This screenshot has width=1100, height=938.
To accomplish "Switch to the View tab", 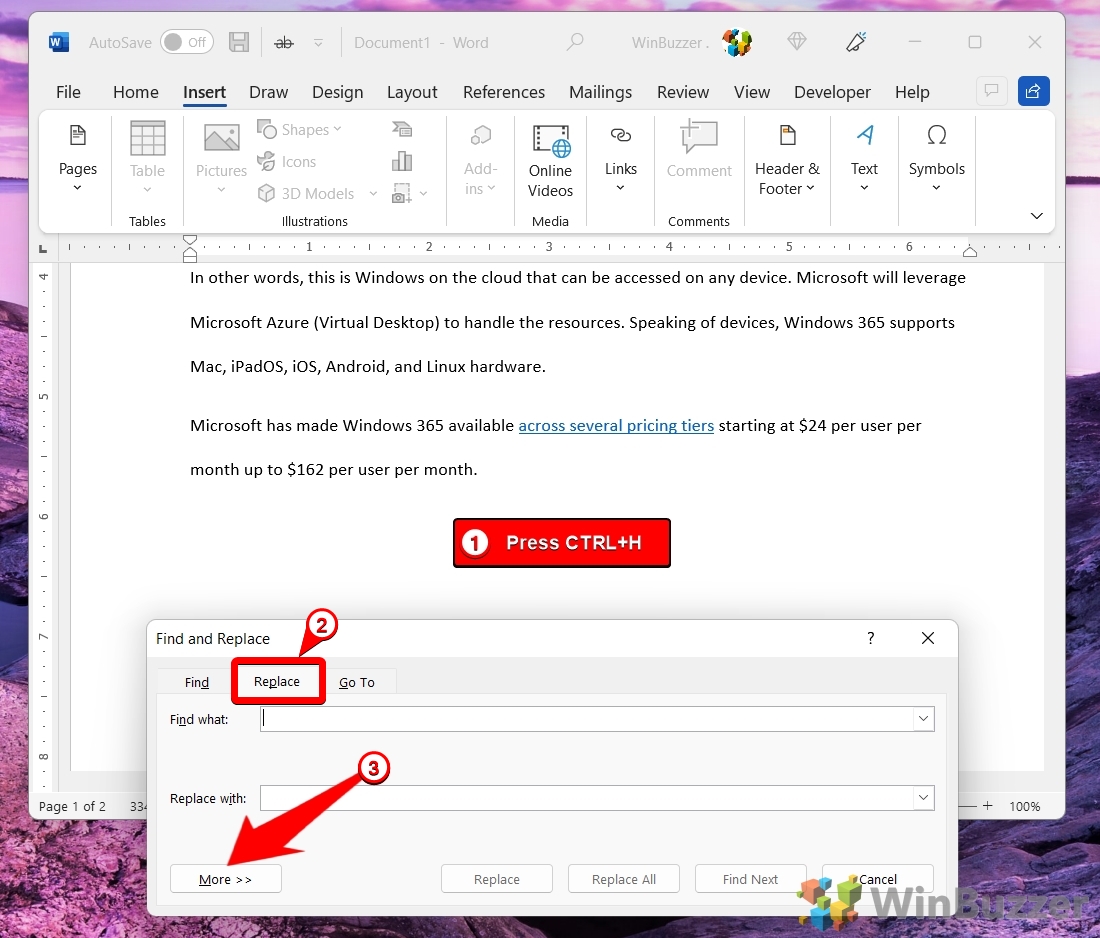I will point(751,92).
